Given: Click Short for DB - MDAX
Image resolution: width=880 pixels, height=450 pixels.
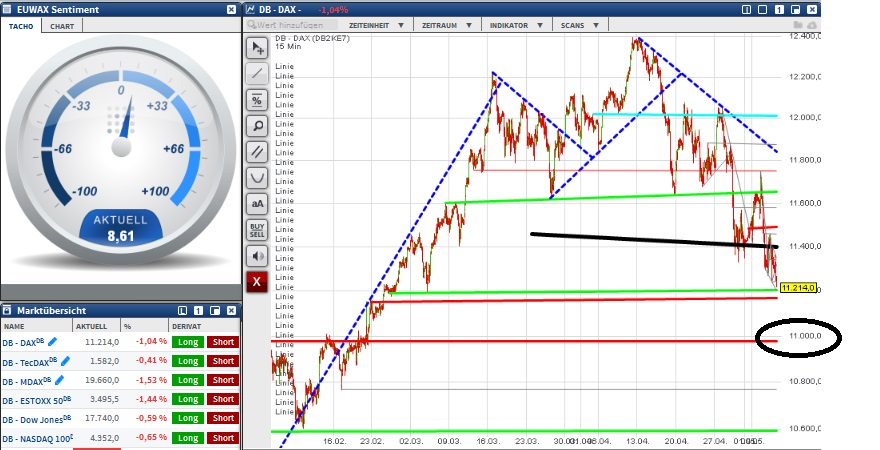Looking at the screenshot, I should (223, 380).
